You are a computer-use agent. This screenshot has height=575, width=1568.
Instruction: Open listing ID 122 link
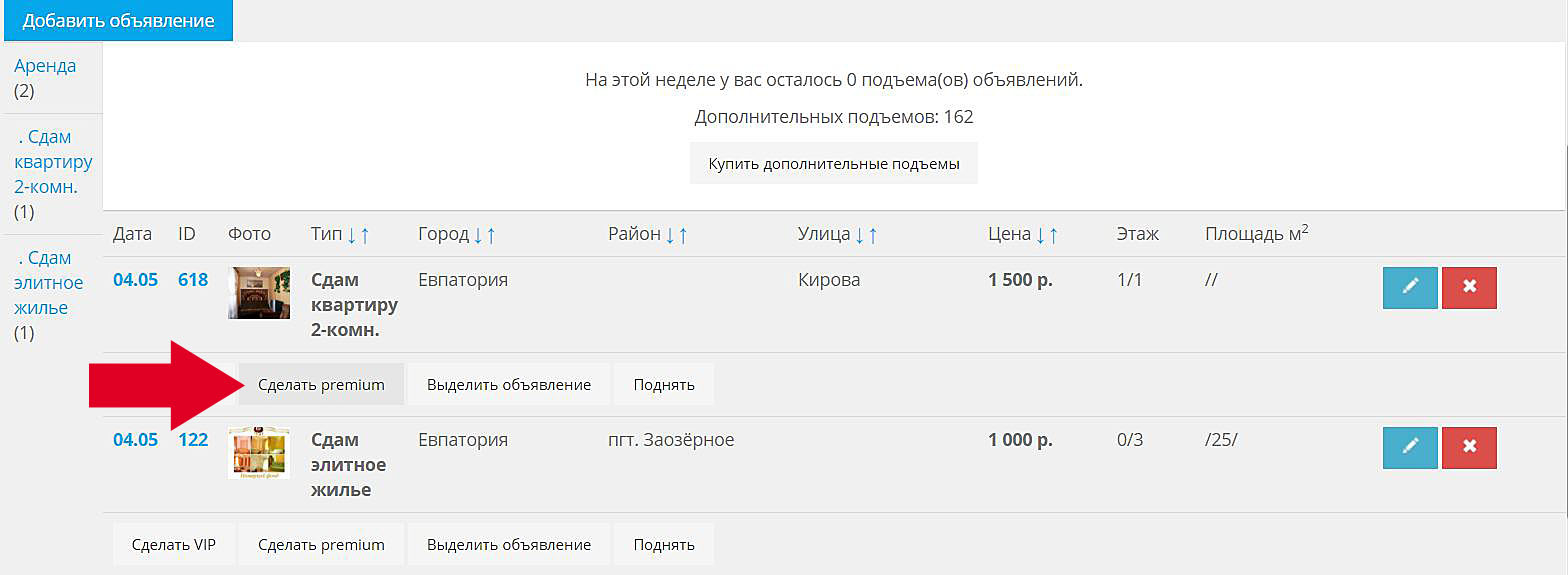[193, 440]
